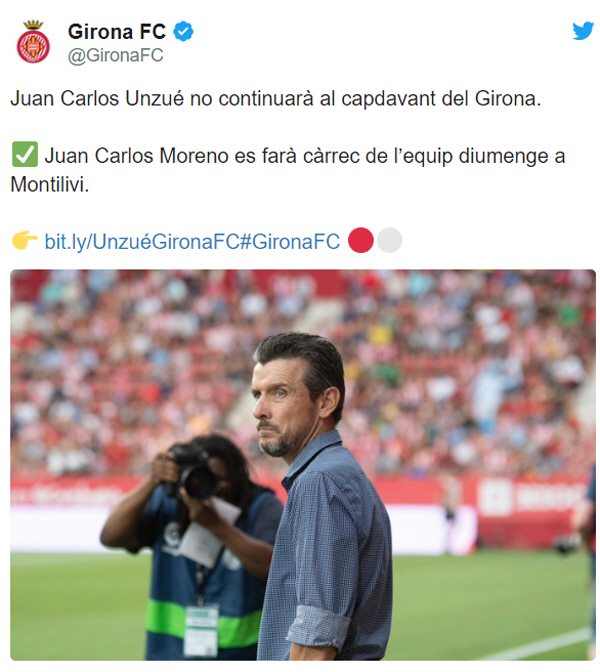Click the tweet sentence about Unzué not continuing
Image resolution: width=600 pixels, height=672 pixels.
276,99
